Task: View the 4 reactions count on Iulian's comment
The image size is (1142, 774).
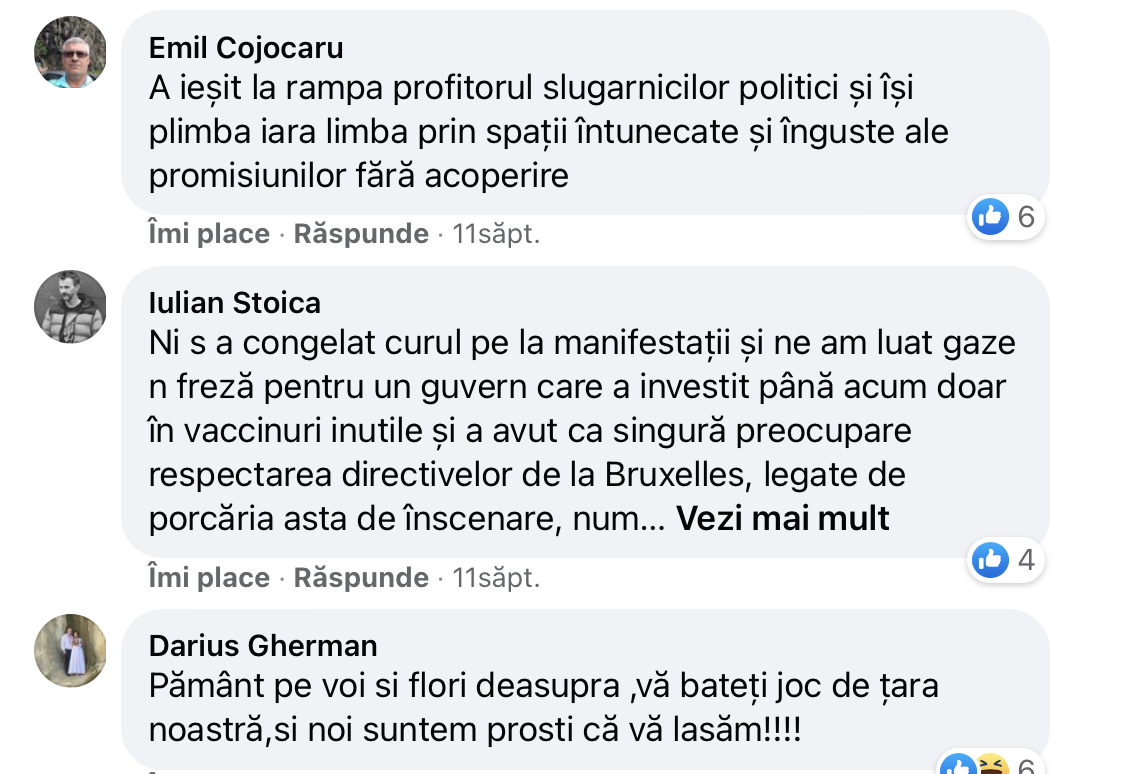Action: (1025, 560)
